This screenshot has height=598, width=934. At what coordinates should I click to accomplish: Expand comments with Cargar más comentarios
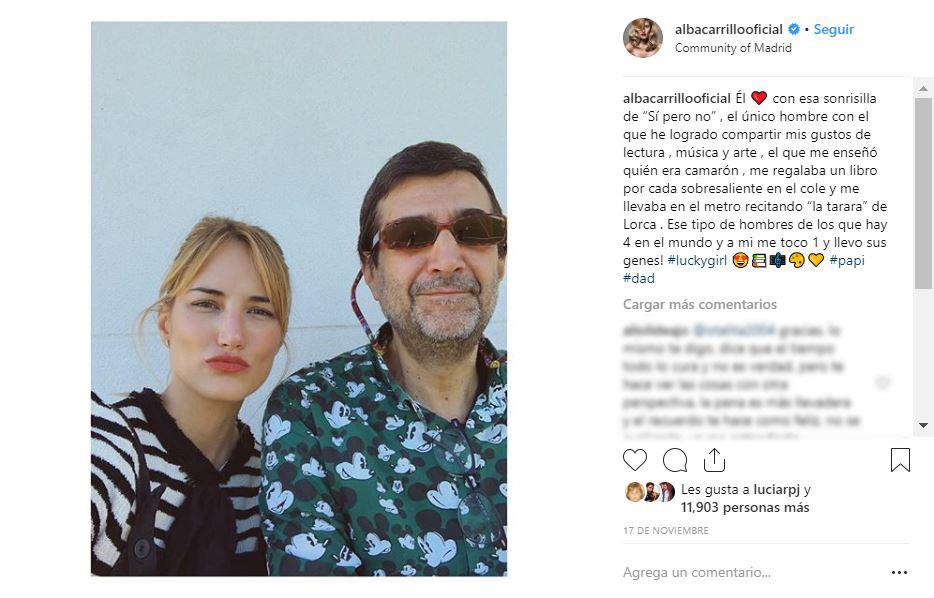700,304
